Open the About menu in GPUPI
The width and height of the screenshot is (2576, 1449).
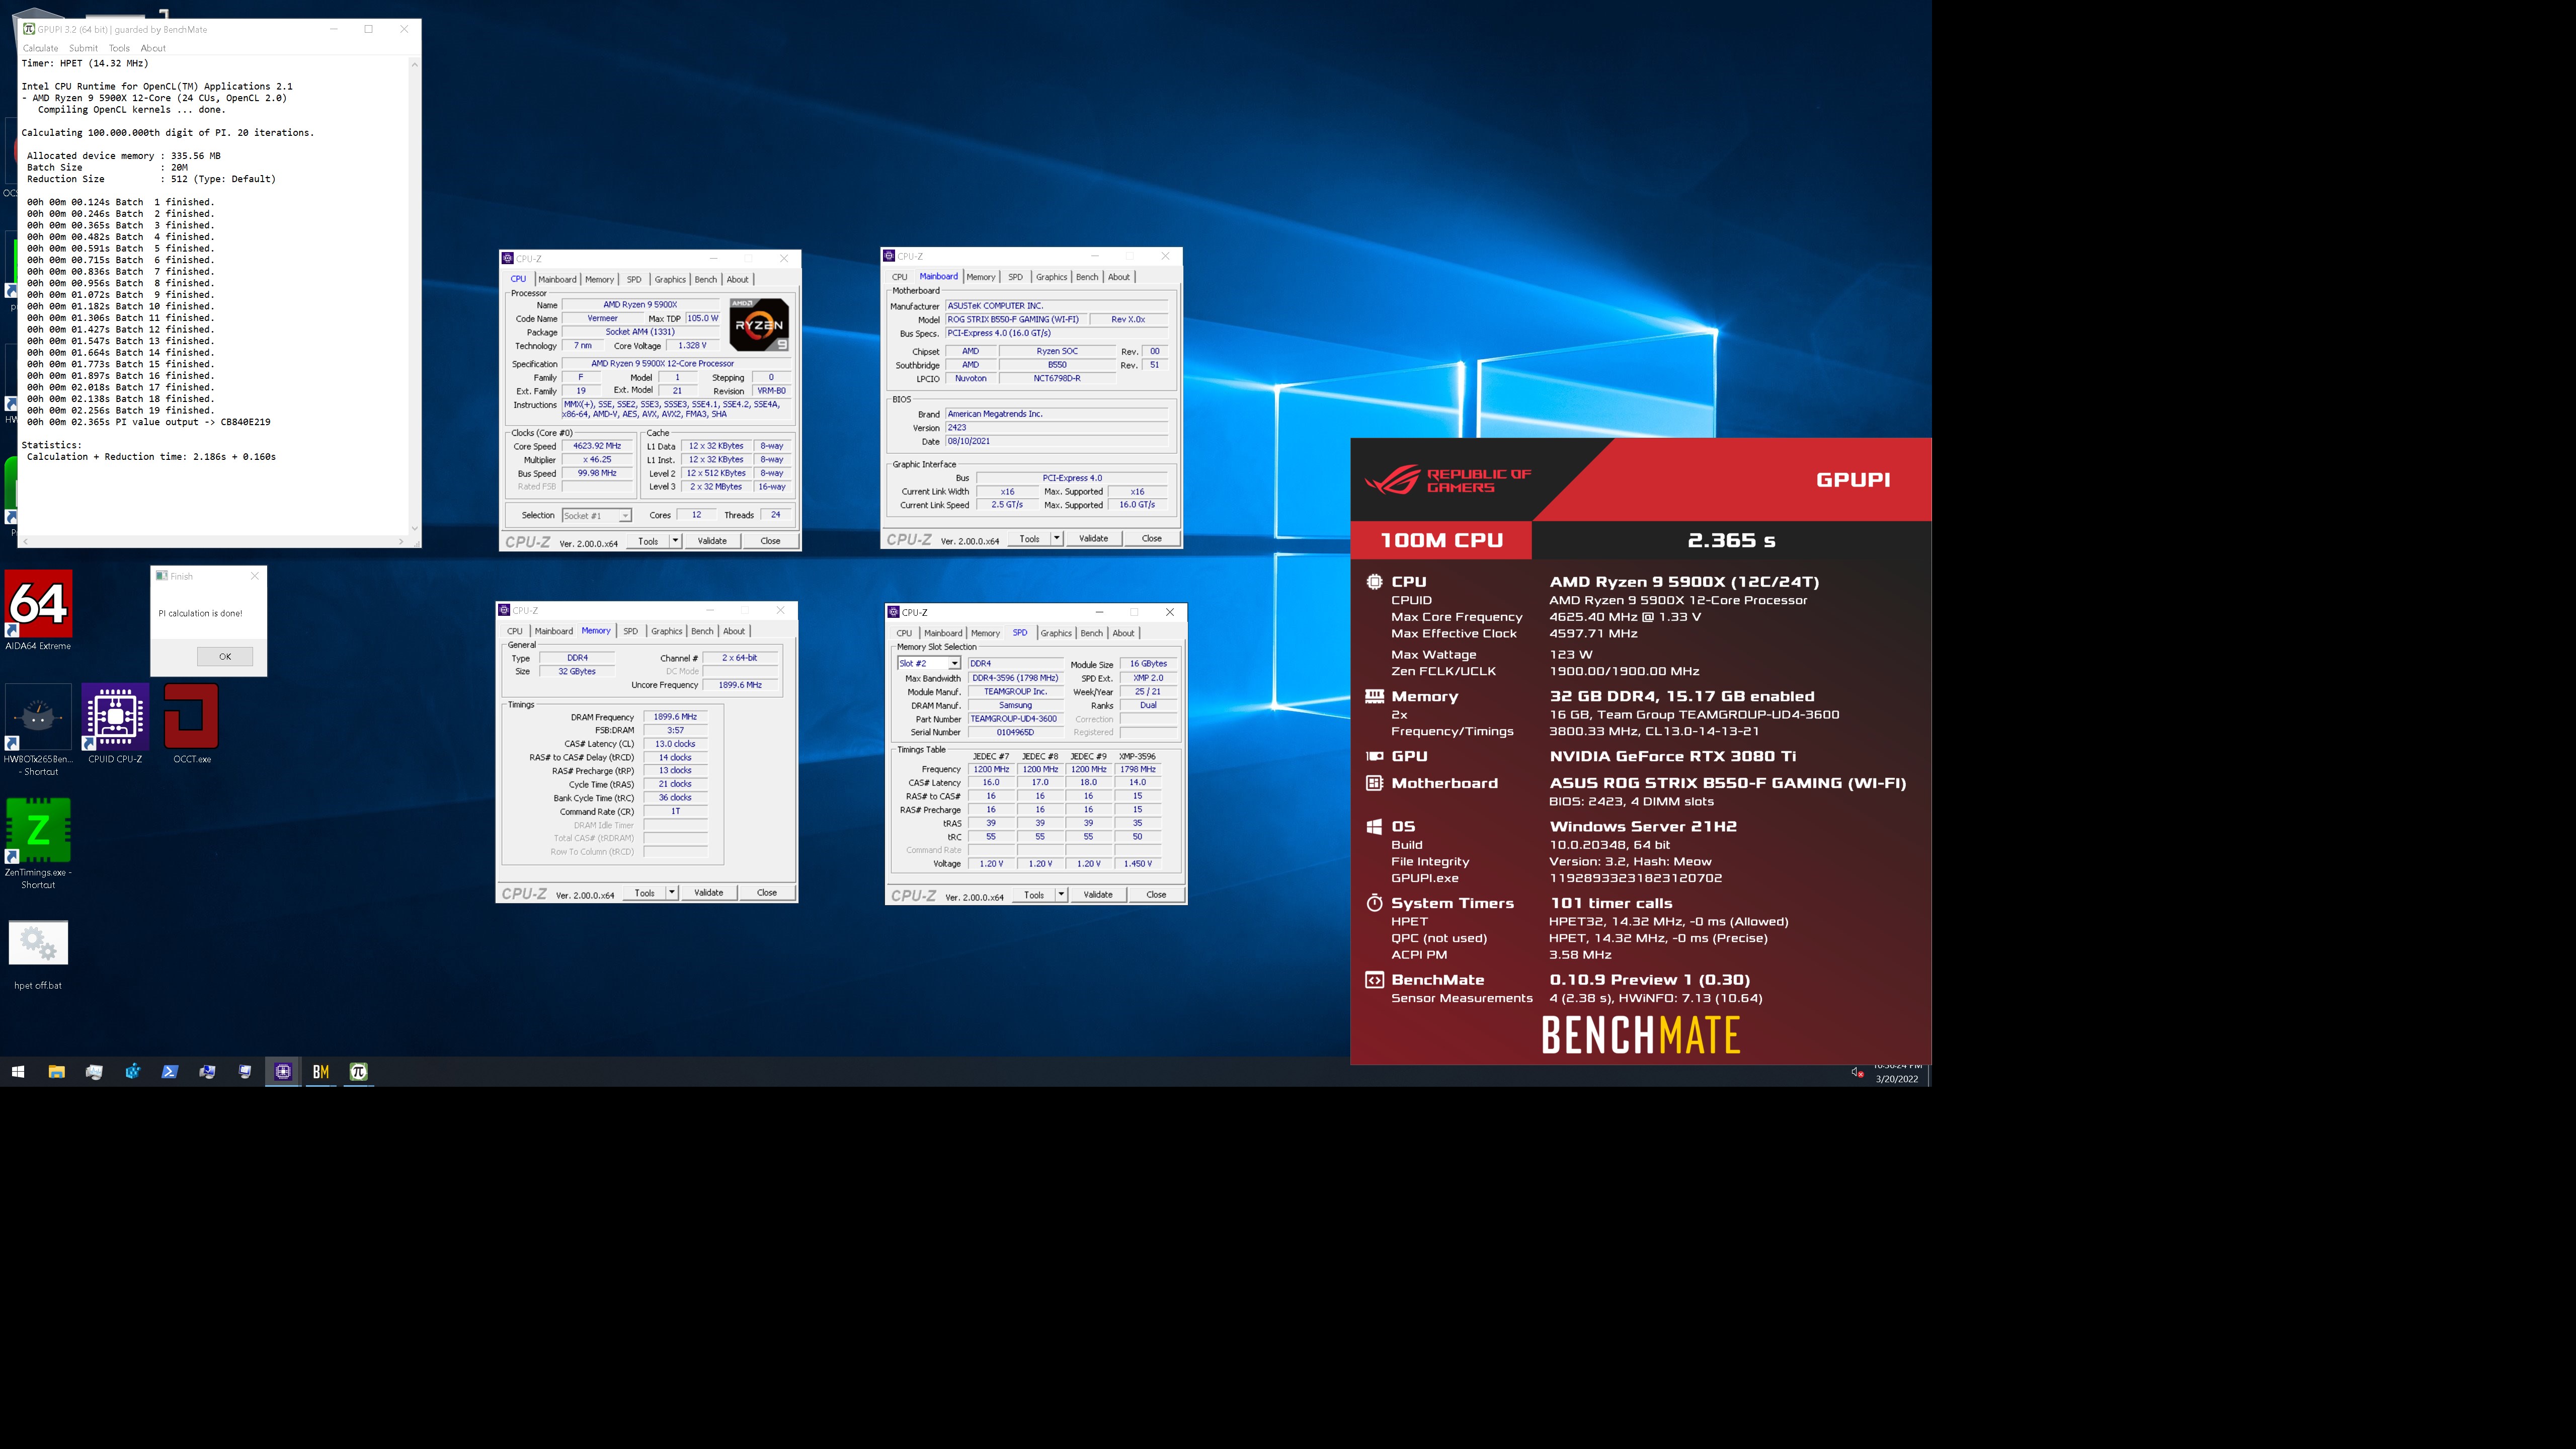(153, 48)
